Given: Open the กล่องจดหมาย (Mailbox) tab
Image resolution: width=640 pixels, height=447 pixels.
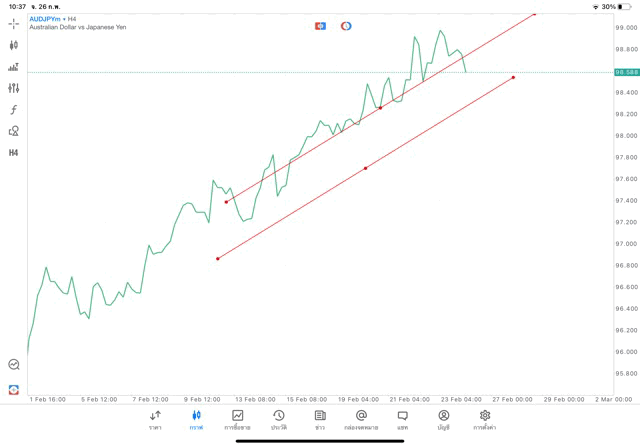Looking at the screenshot, I should pos(361,419).
